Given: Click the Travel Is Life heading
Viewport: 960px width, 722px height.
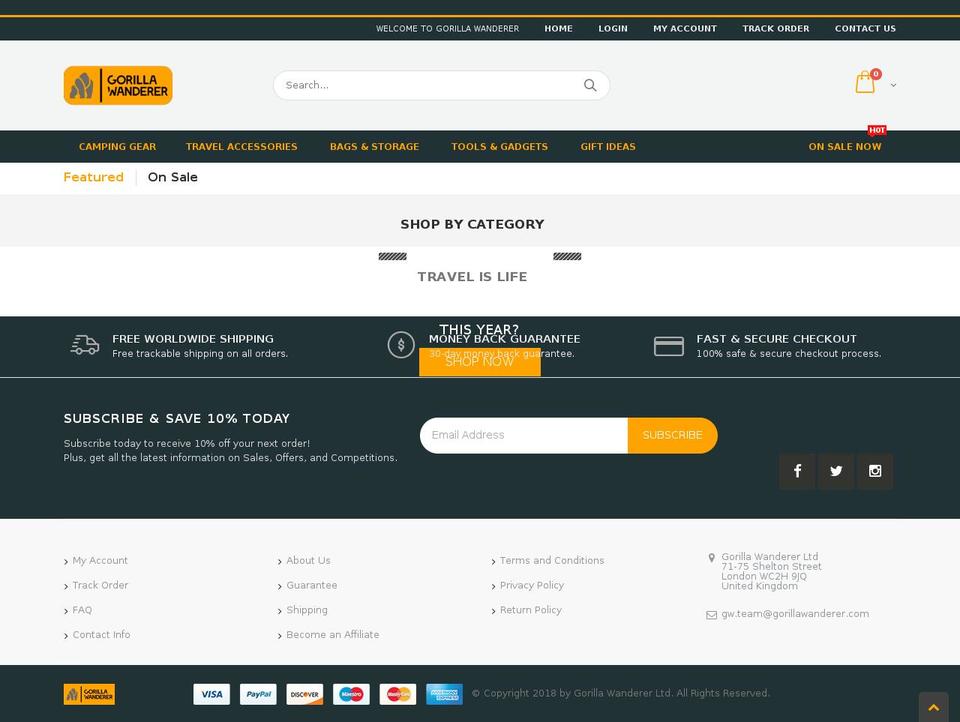Looking at the screenshot, I should pyautogui.click(x=472, y=277).
